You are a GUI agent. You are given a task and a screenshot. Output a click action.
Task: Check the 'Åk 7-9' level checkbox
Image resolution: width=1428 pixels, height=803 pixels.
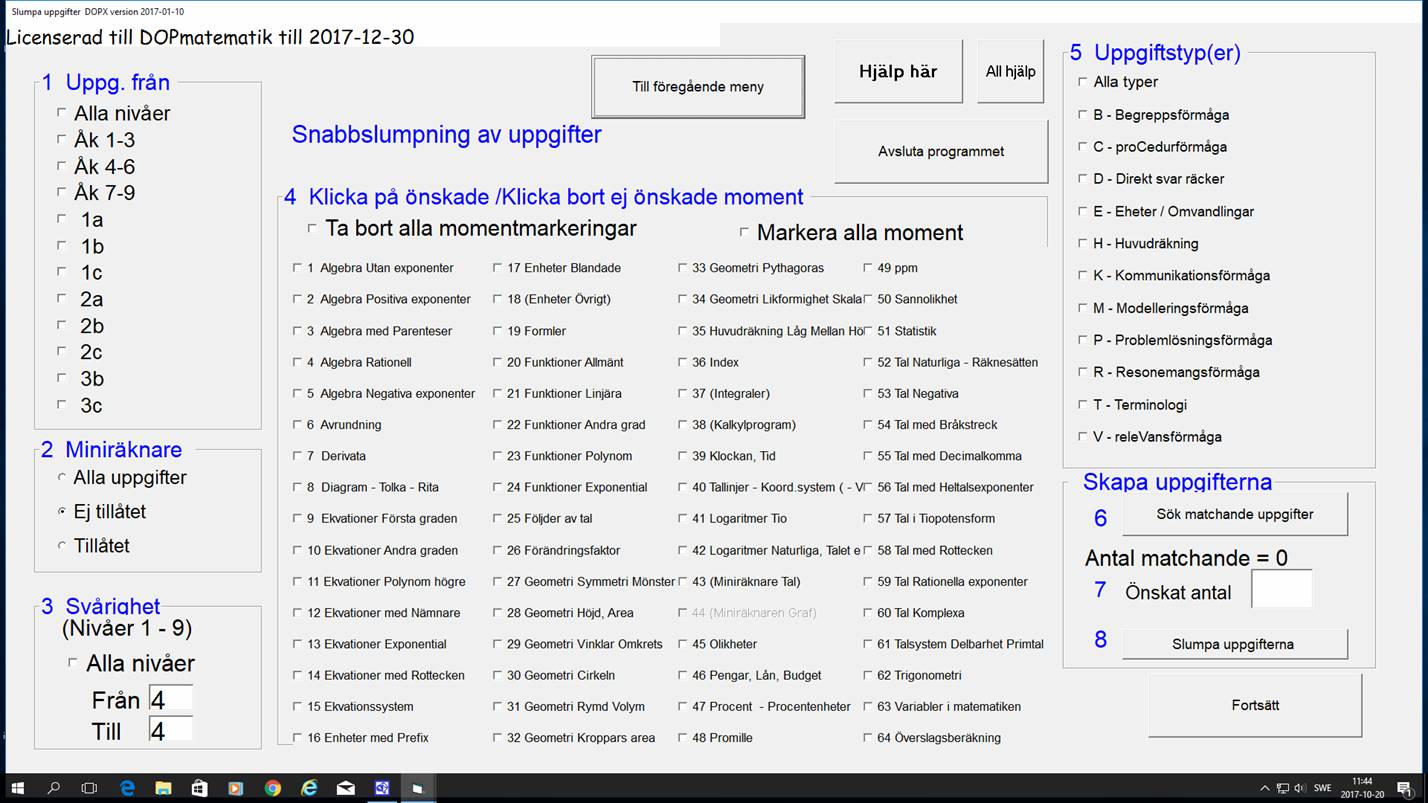[x=62, y=193]
